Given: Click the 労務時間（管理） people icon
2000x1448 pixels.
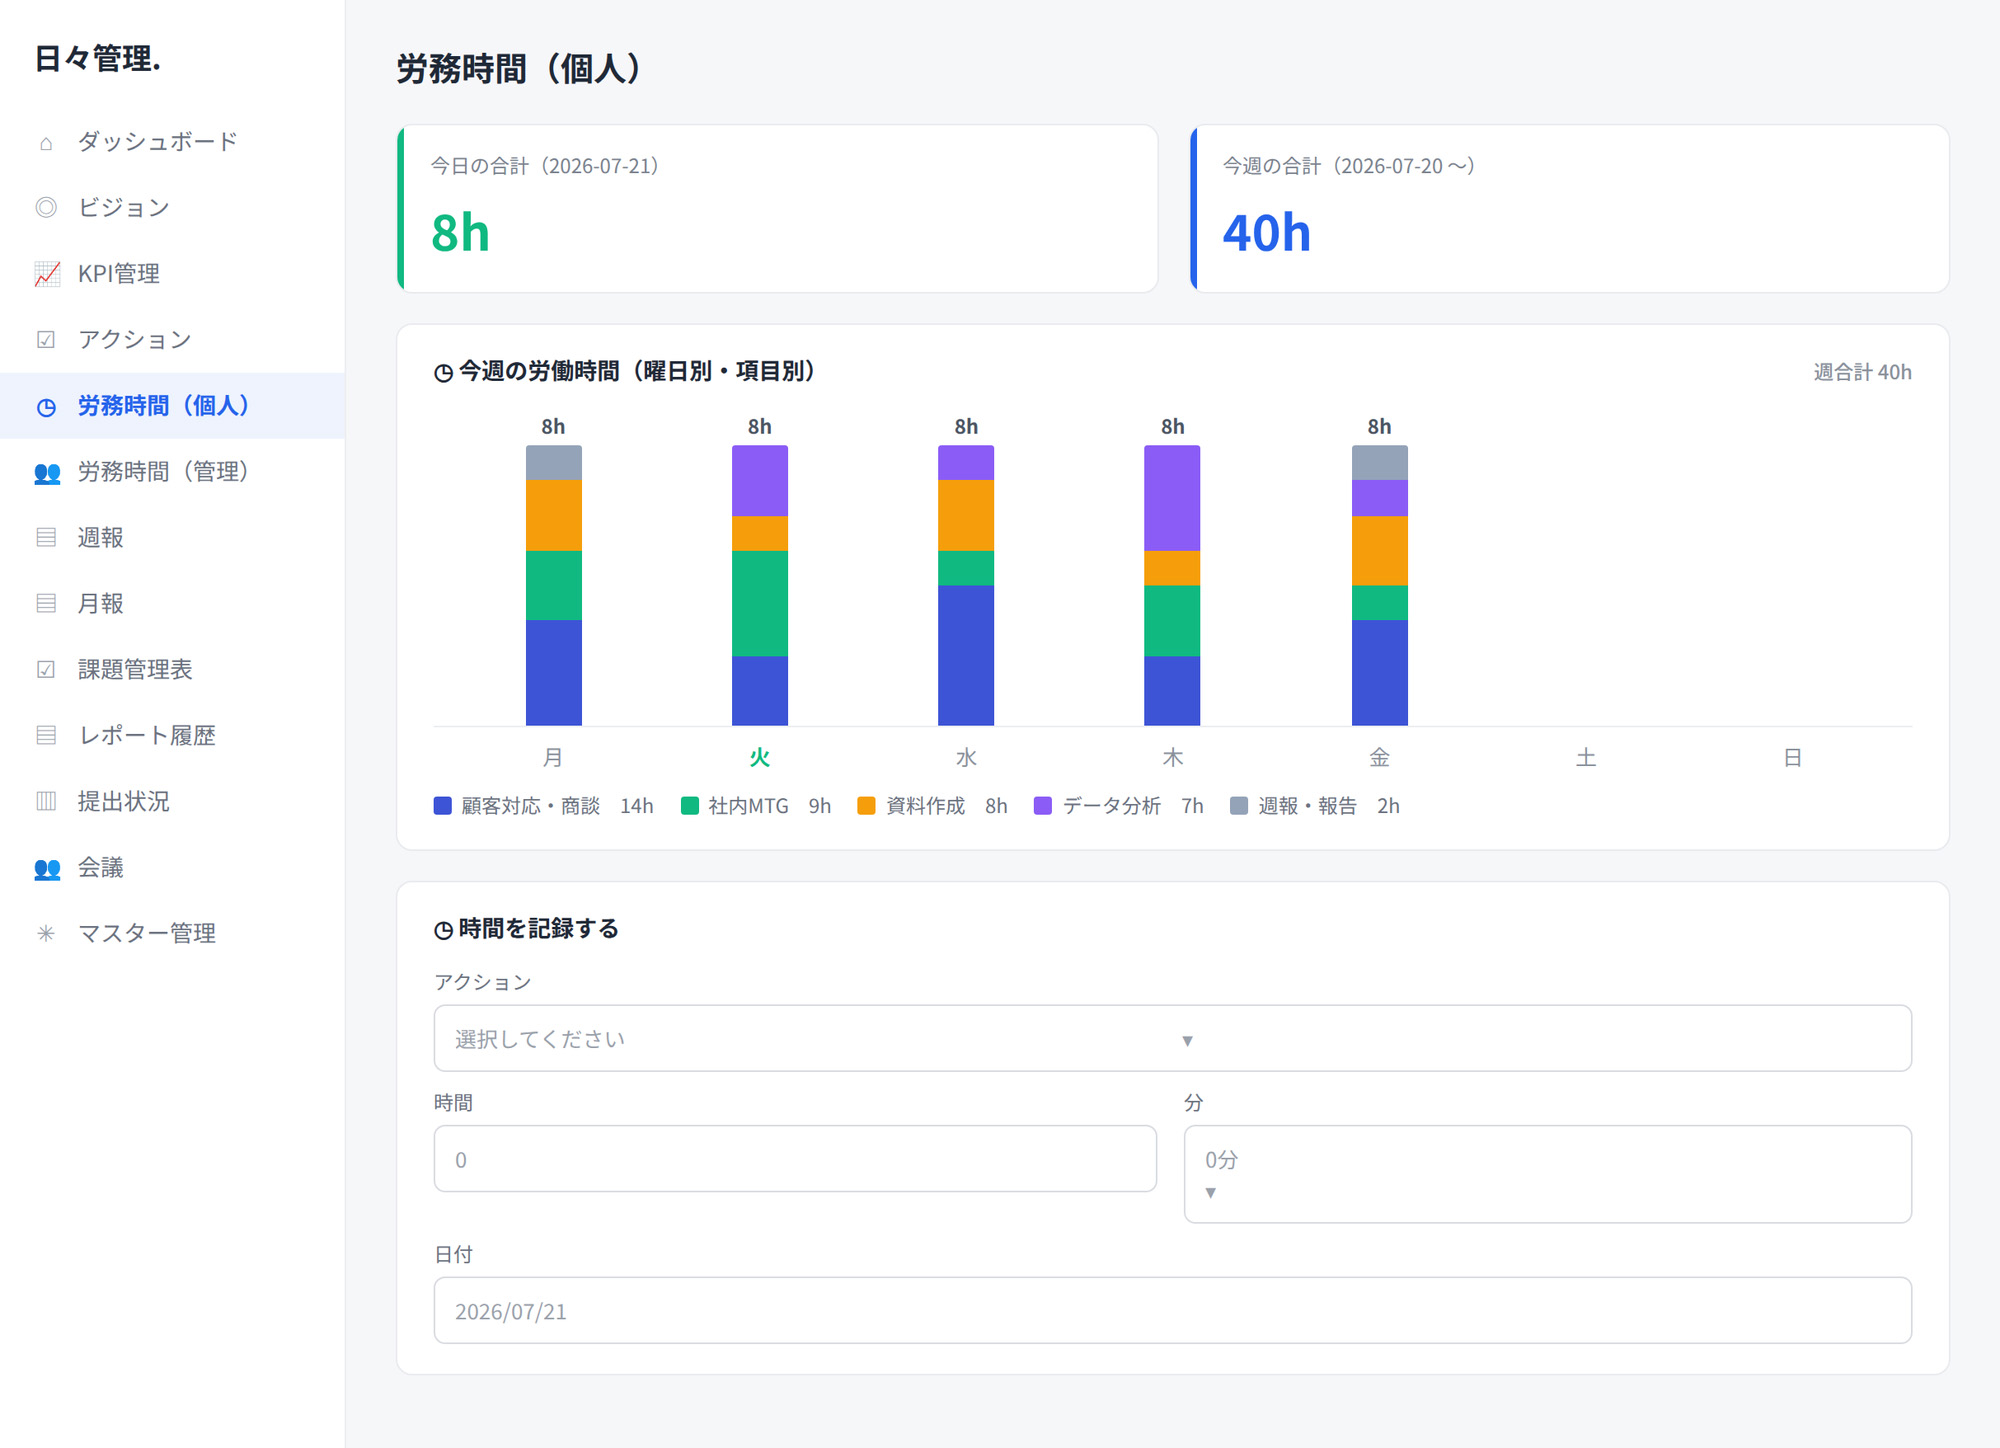Looking at the screenshot, I should click(46, 472).
